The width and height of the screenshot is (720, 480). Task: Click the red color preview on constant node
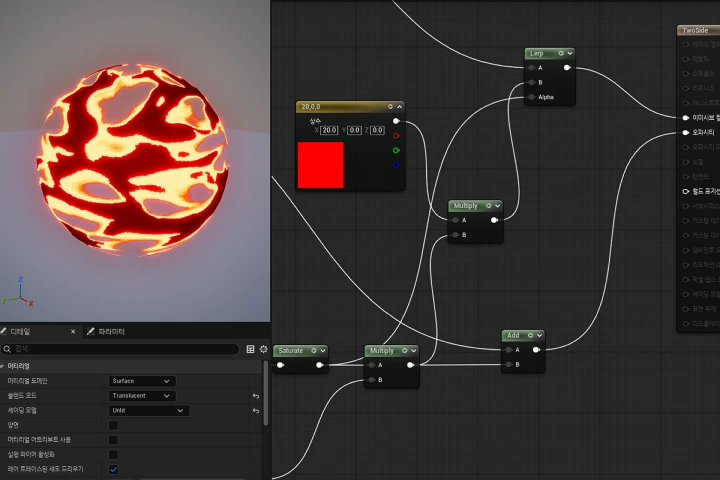[x=321, y=165]
